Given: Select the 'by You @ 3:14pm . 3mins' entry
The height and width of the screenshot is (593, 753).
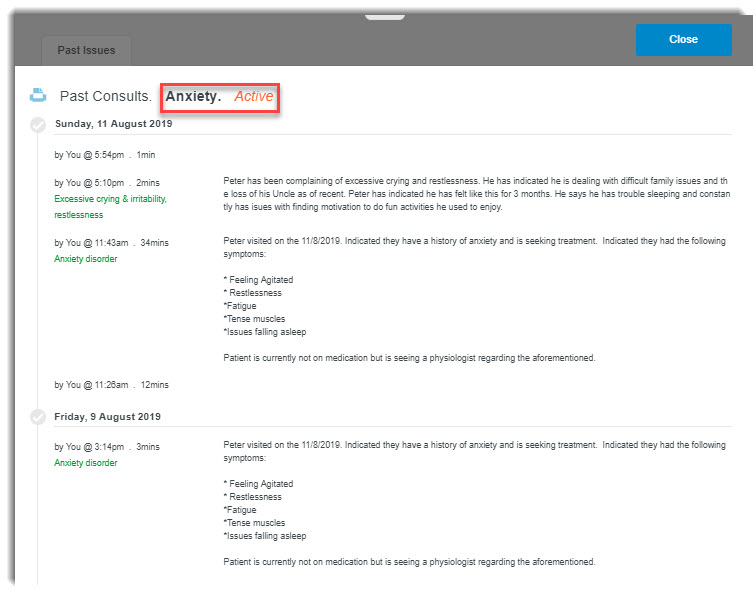Looking at the screenshot, I should coord(107,447).
